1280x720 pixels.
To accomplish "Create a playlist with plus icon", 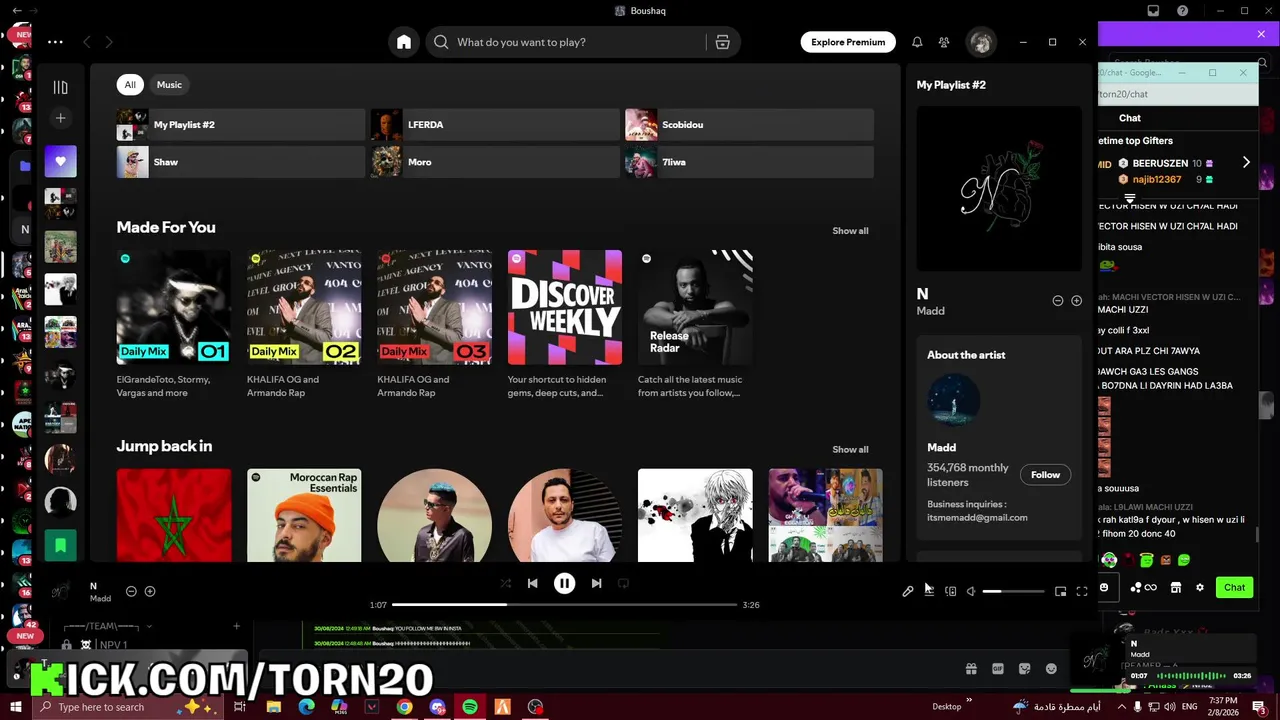I will tap(60, 118).
